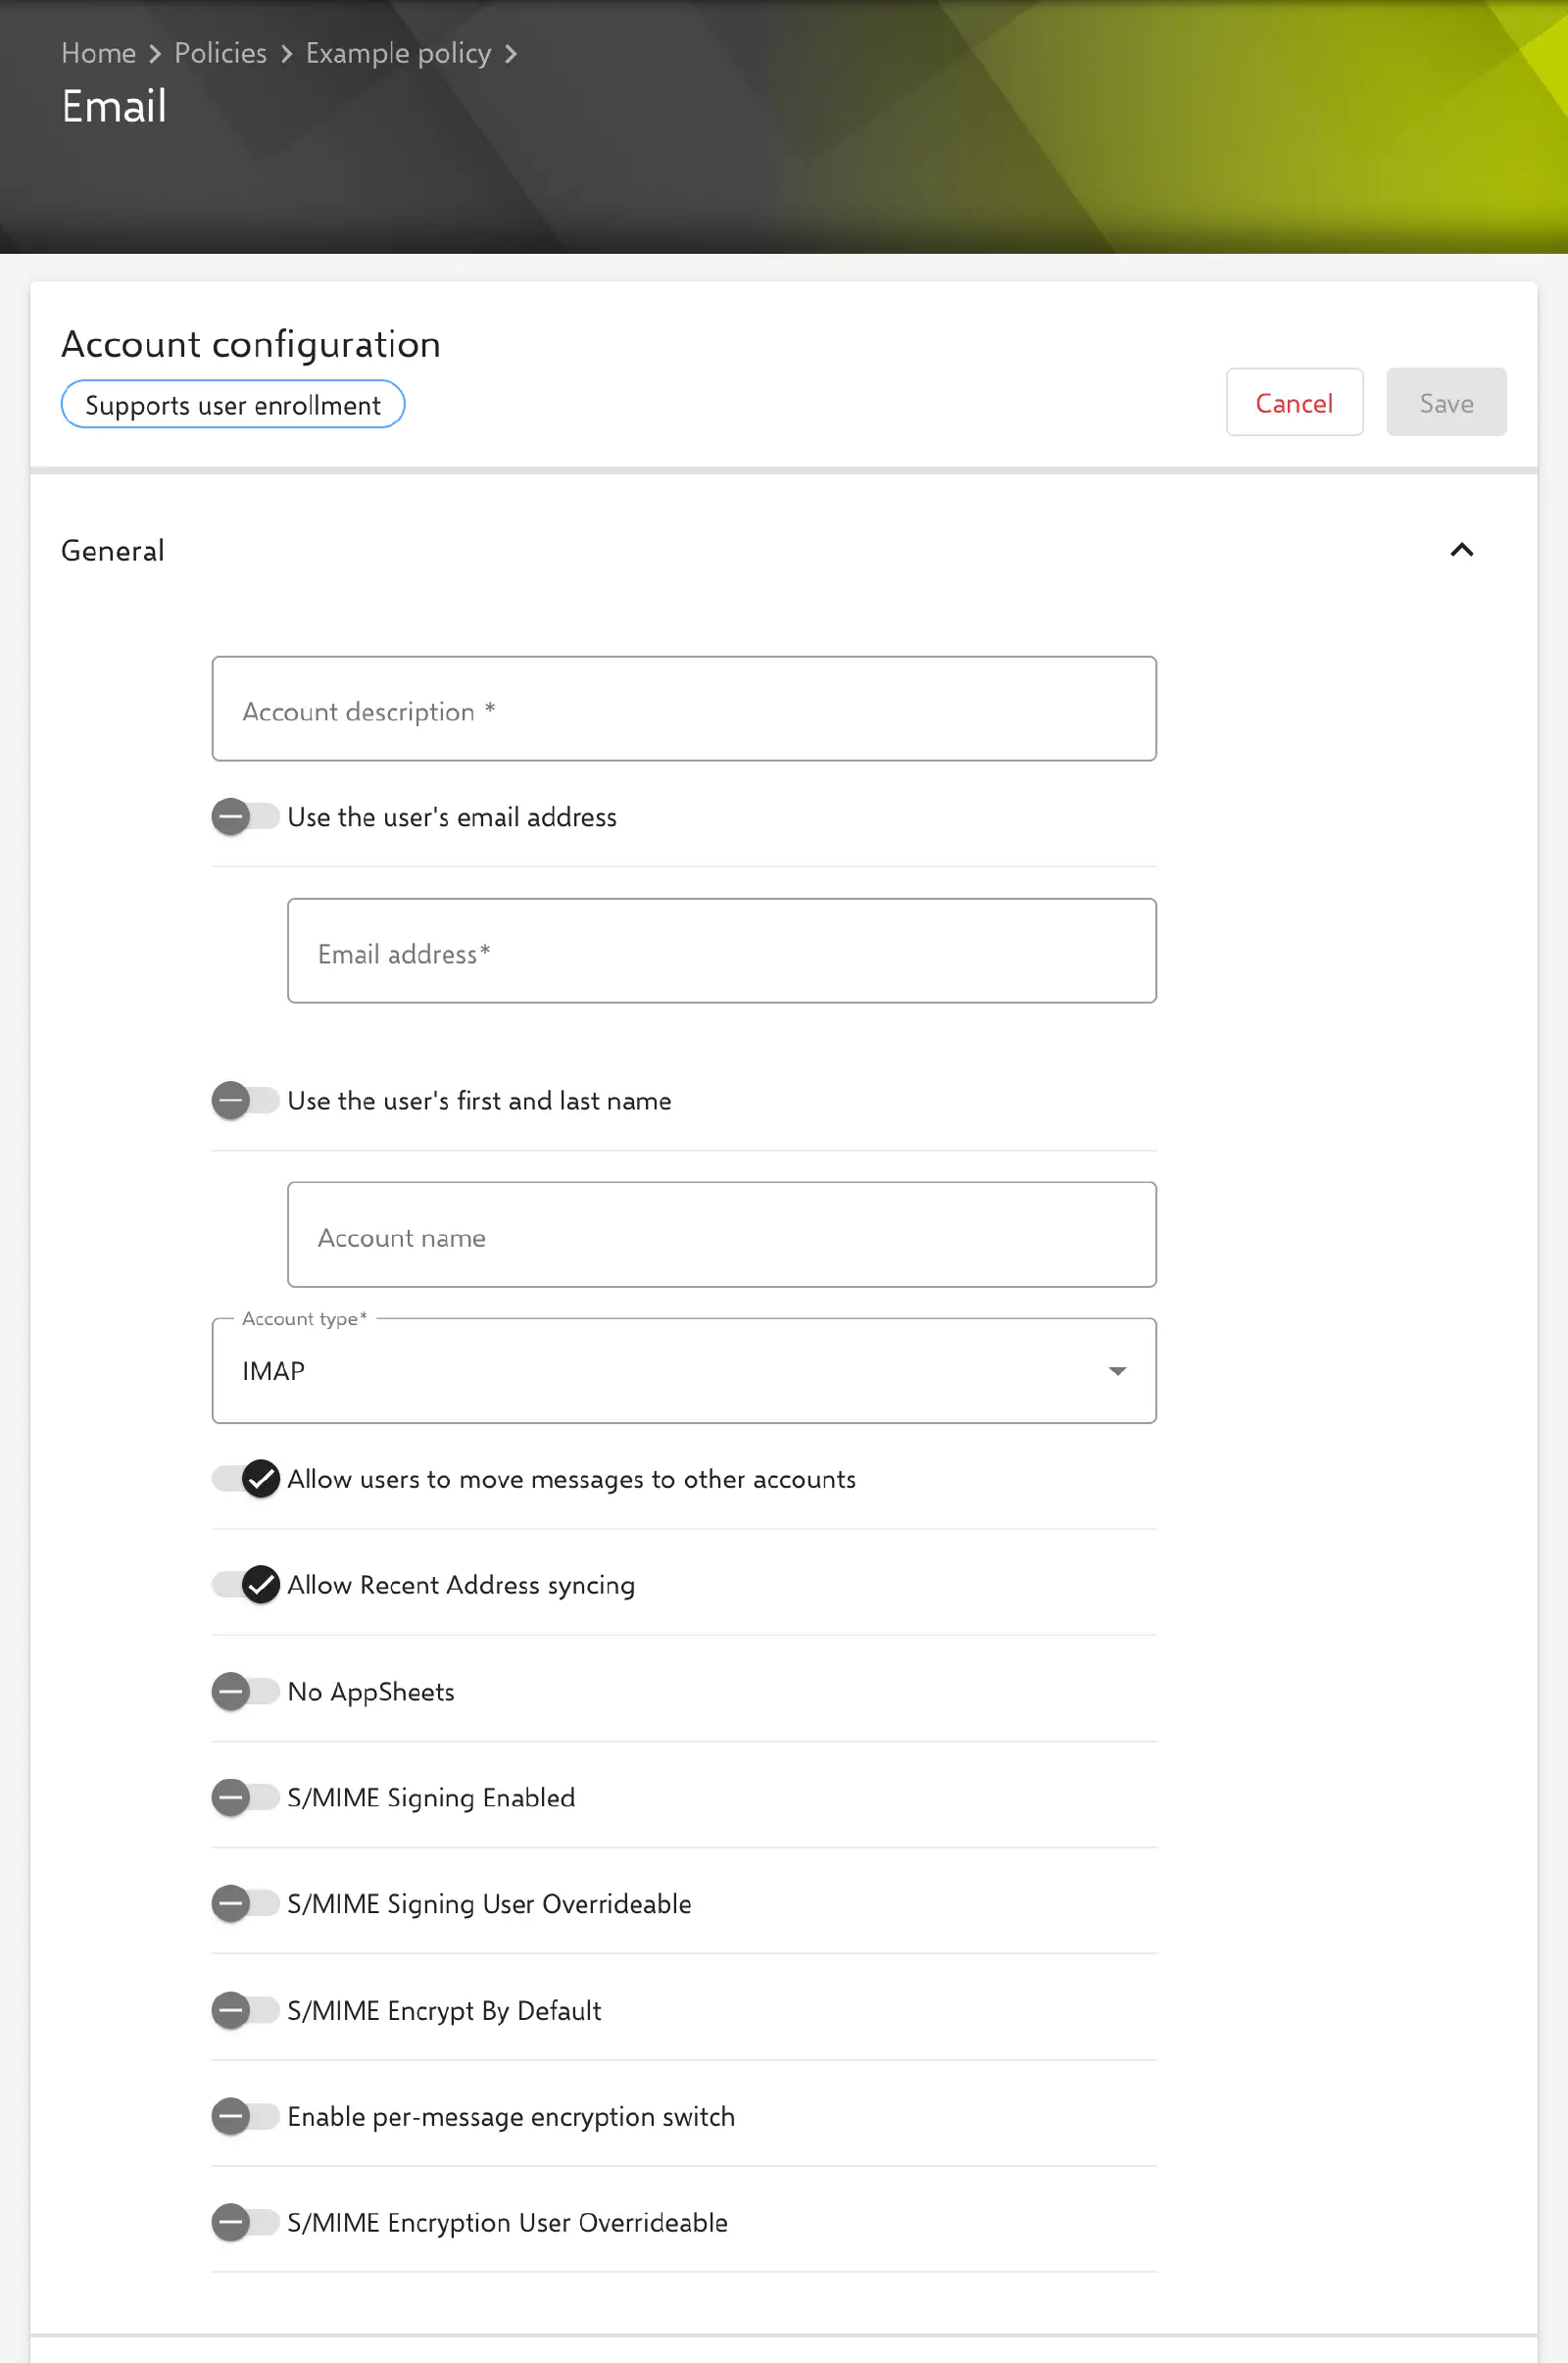The width and height of the screenshot is (1568, 2363).
Task: Open the Policies breadcrumb link
Action: [x=221, y=53]
